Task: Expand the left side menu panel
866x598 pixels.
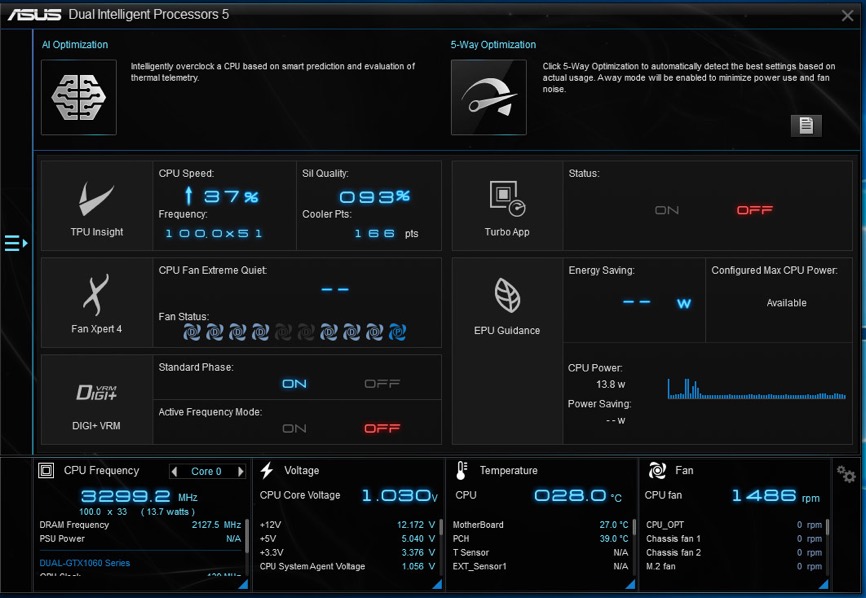Action: tap(16, 243)
